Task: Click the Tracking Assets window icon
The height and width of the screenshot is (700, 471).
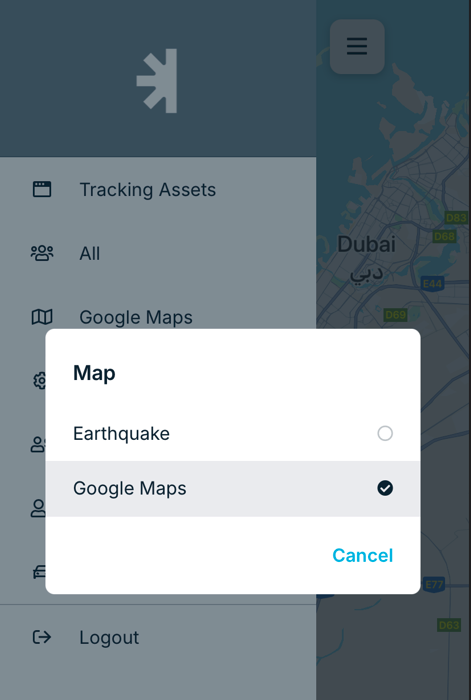Action: coord(42,189)
